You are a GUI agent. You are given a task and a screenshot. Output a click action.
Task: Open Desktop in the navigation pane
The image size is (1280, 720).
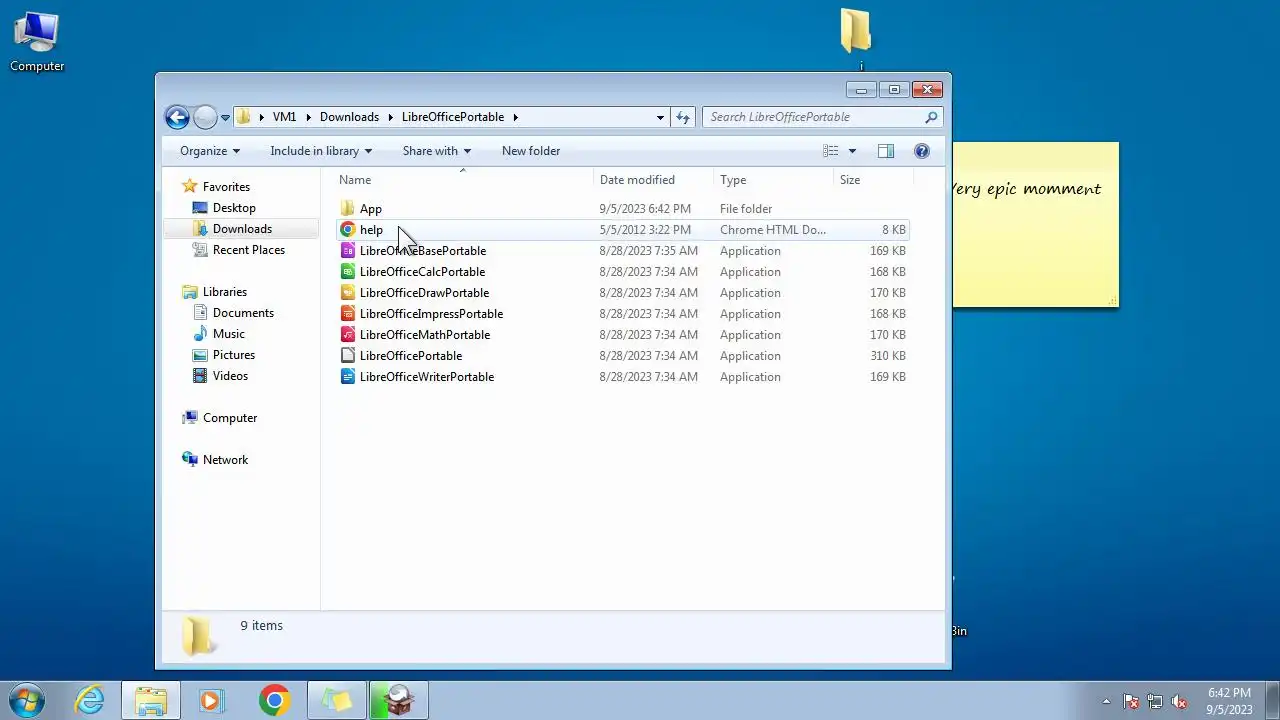coord(234,208)
